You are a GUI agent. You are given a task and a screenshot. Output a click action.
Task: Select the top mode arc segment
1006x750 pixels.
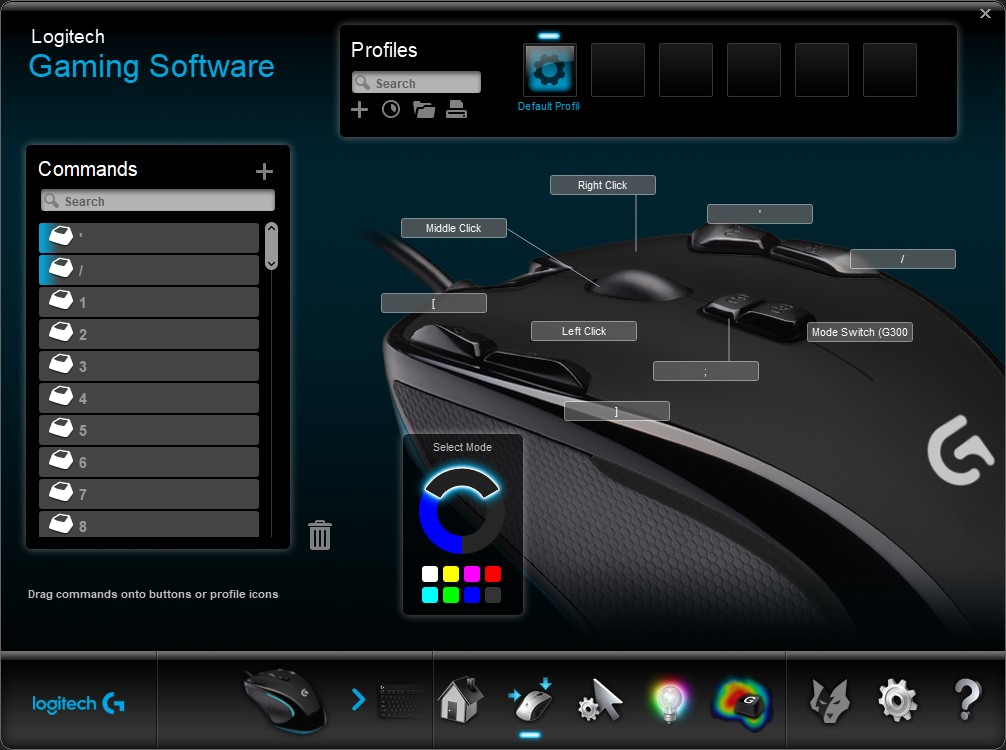click(462, 479)
